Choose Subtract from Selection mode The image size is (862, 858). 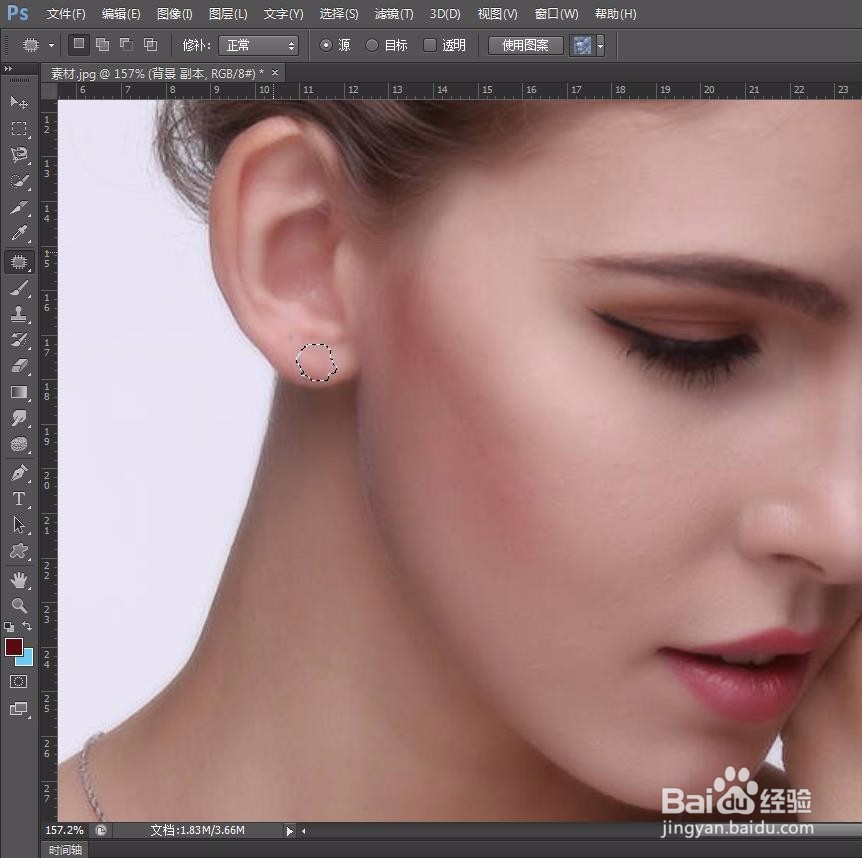(x=126, y=45)
